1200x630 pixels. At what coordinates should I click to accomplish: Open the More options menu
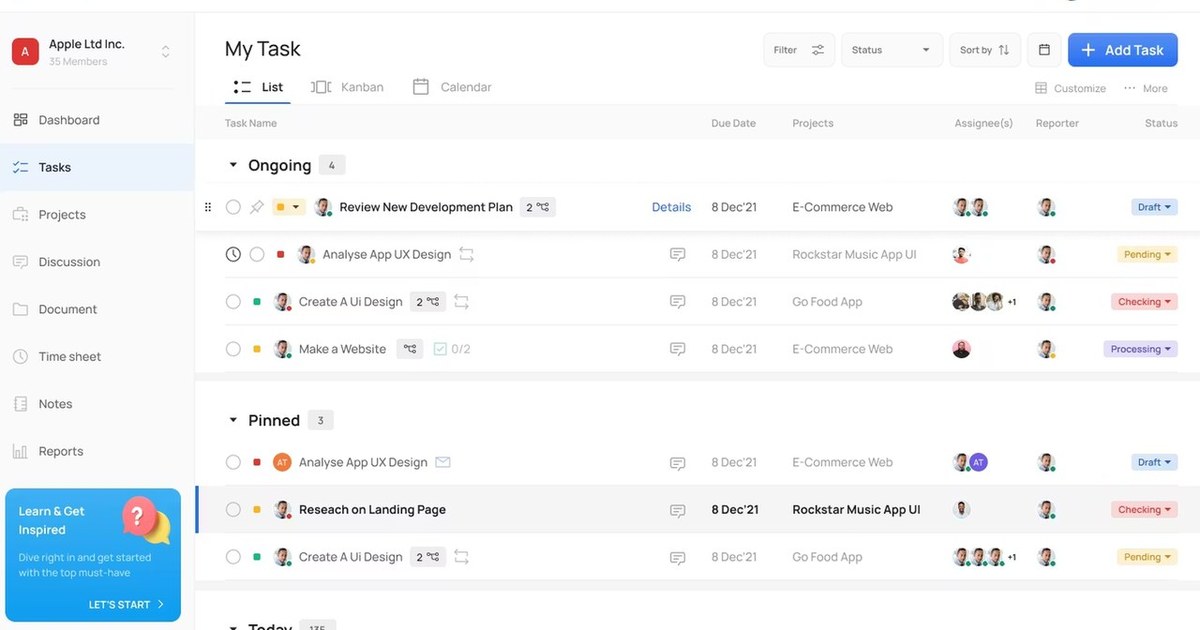tap(1146, 88)
